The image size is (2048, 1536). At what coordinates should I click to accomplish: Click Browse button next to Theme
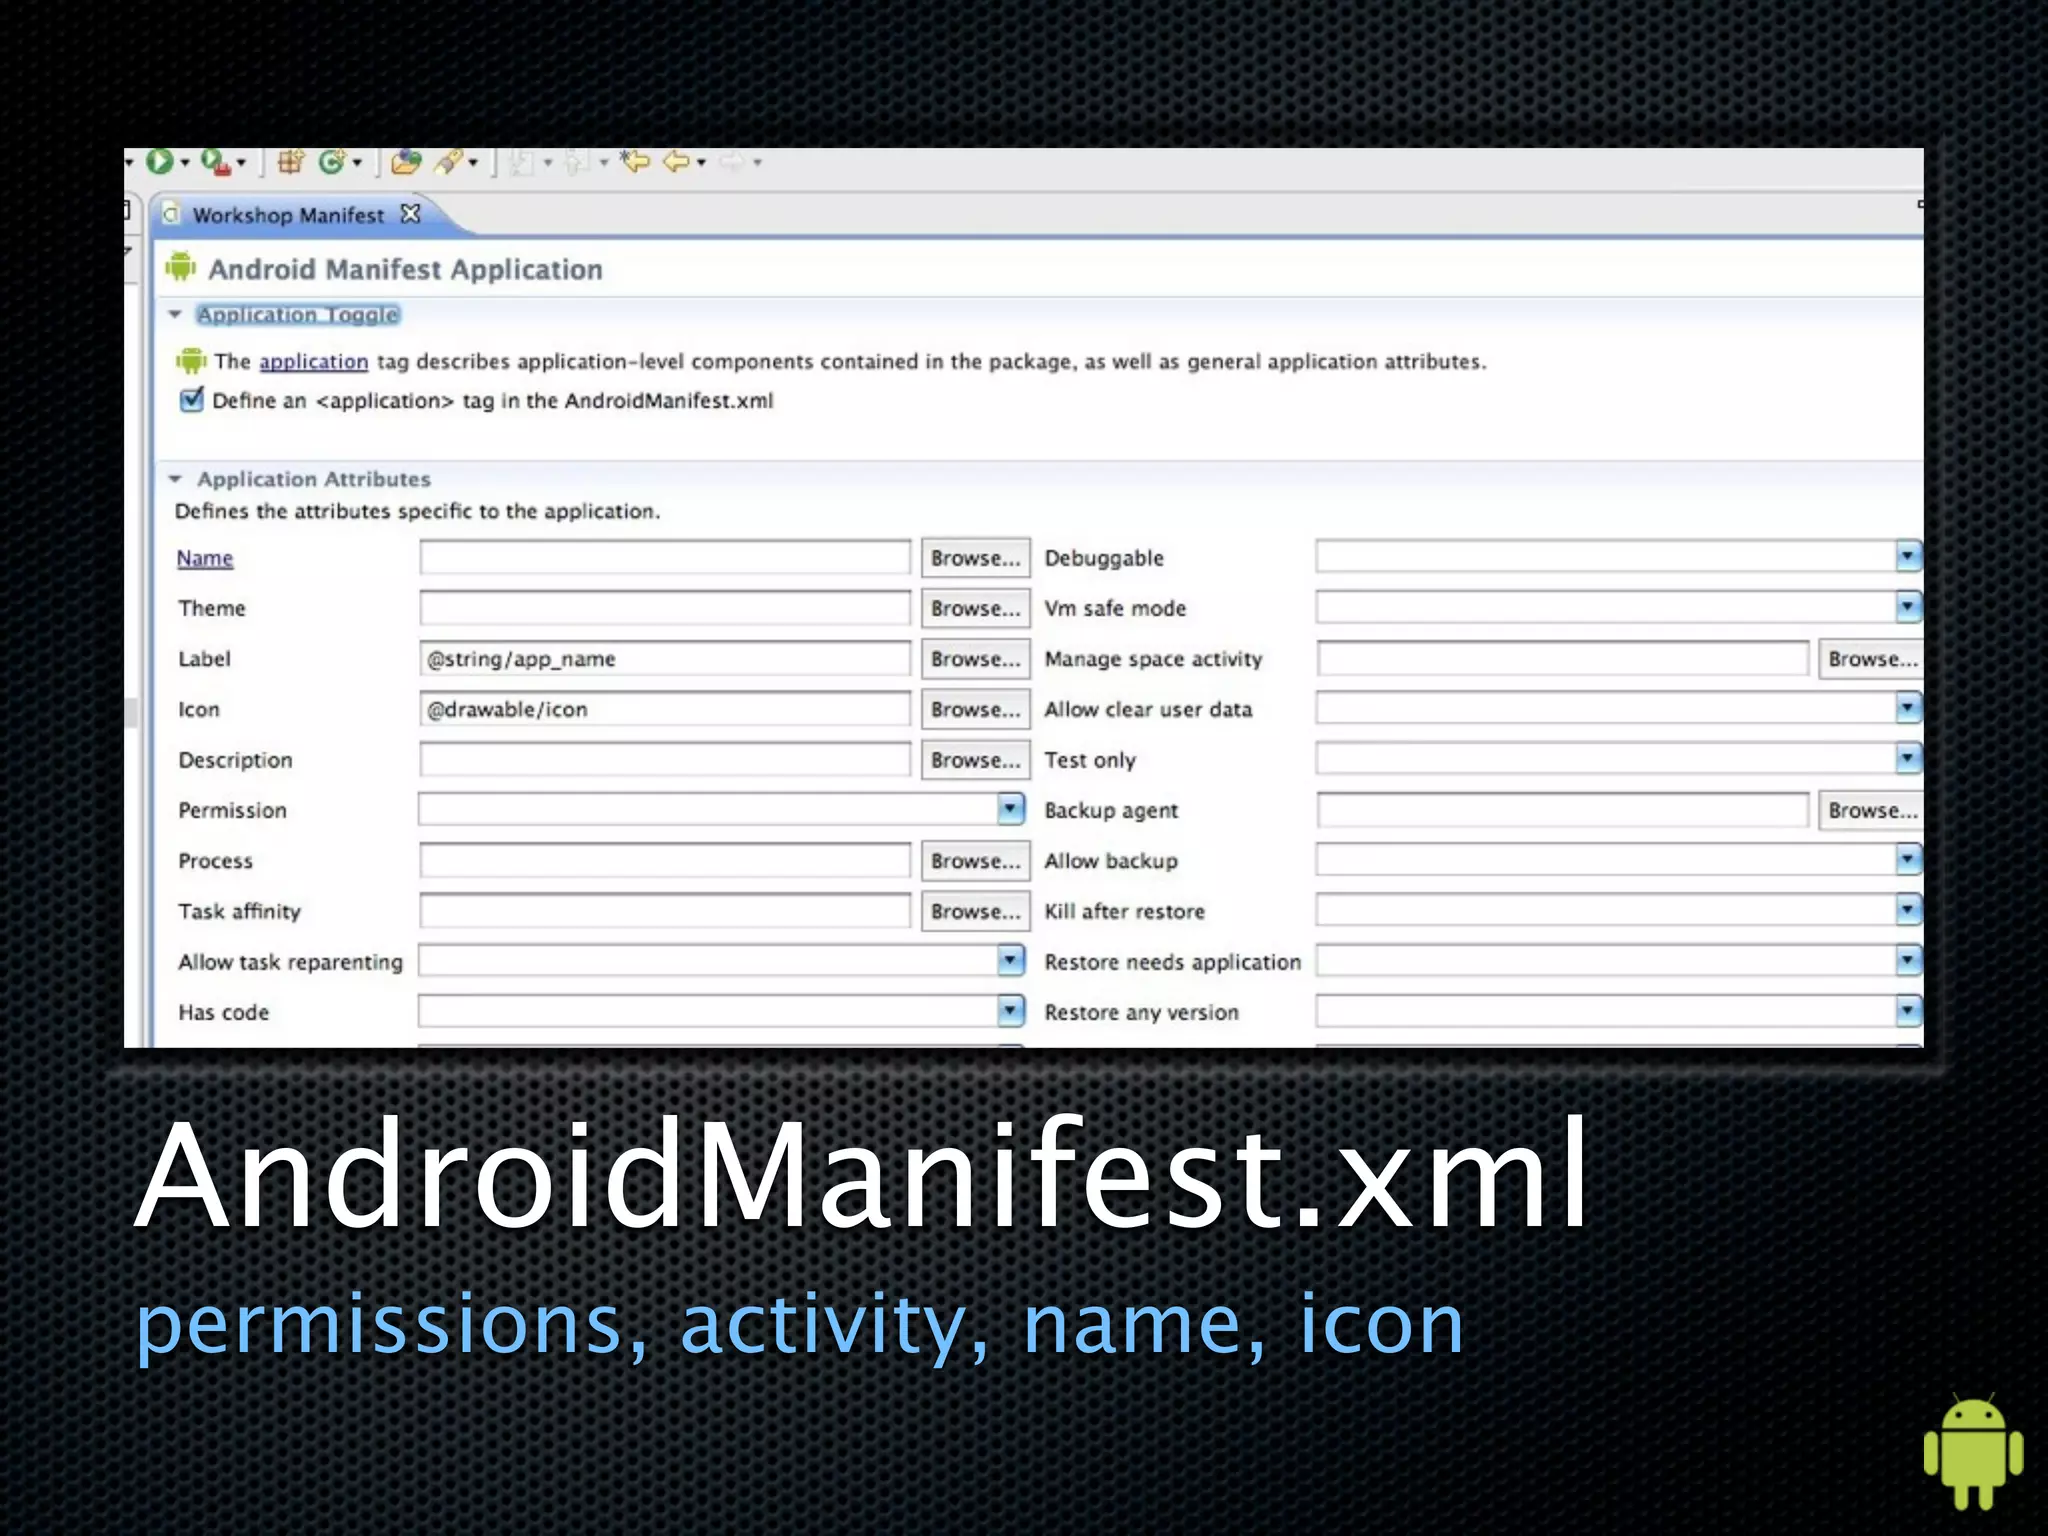tap(975, 608)
